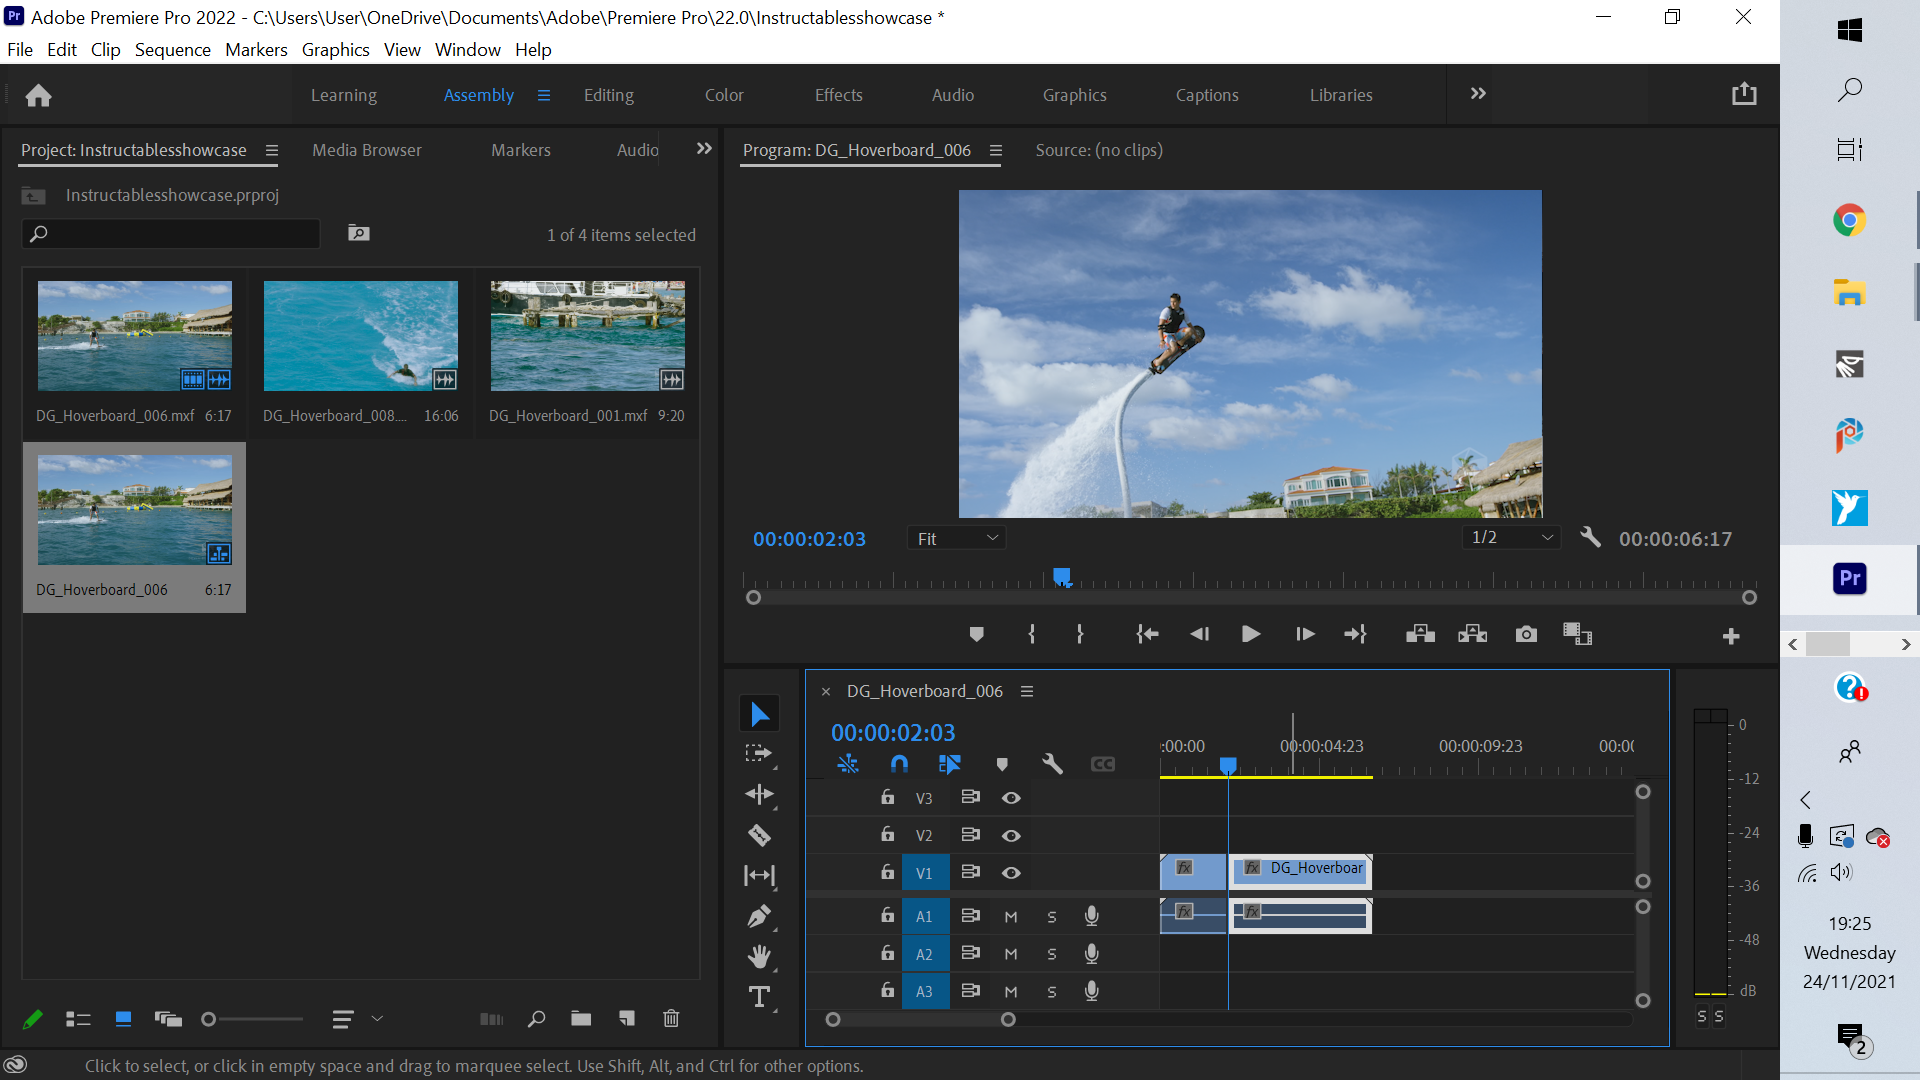The width and height of the screenshot is (1920, 1080).
Task: Open the Media Browser panel
Action: 366,150
